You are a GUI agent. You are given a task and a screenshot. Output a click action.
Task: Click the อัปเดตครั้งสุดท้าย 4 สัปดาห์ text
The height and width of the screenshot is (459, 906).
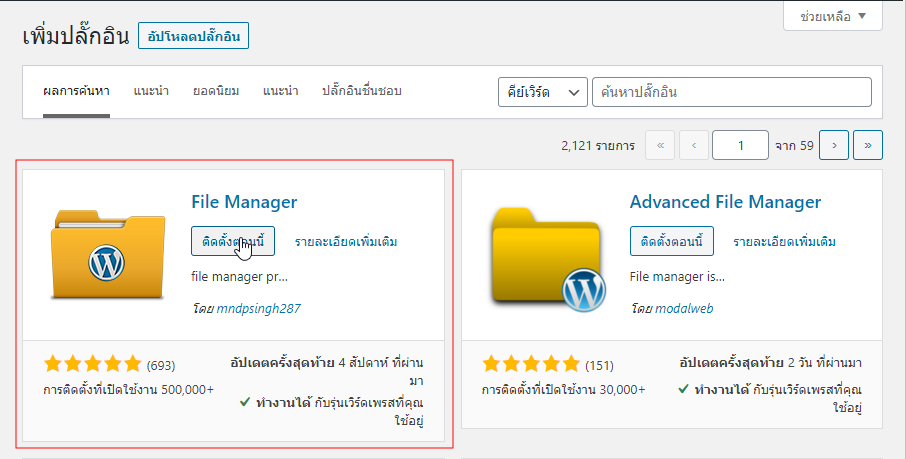pyautogui.click(x=326, y=372)
